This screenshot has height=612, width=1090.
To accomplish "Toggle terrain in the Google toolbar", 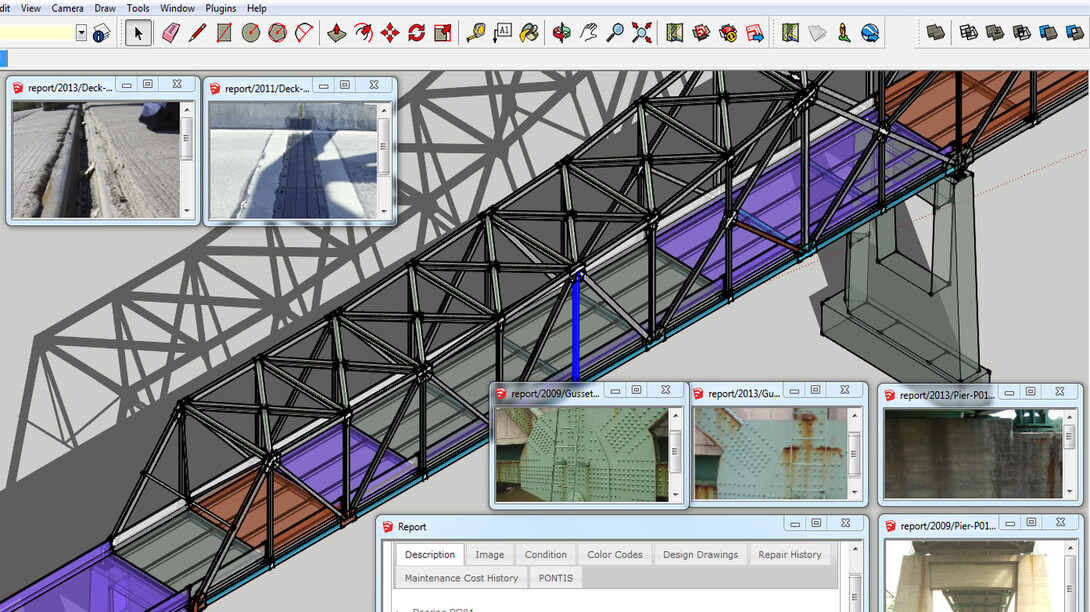I will pos(818,33).
